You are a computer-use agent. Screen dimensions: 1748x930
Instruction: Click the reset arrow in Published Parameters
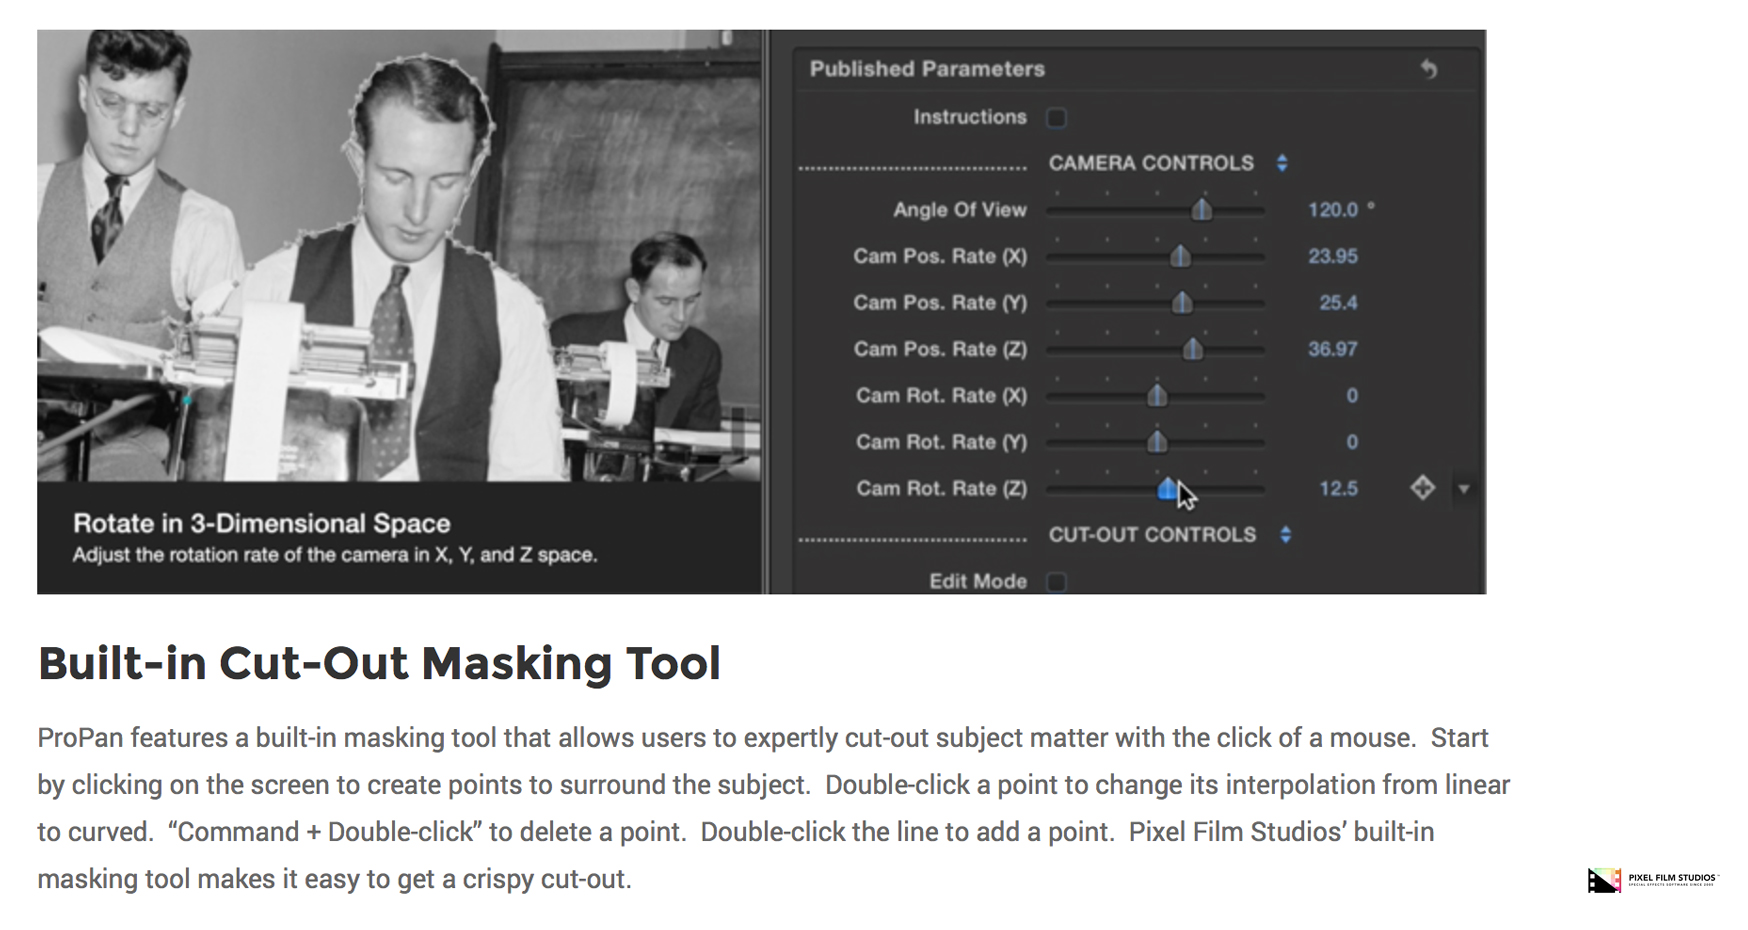point(1429,69)
